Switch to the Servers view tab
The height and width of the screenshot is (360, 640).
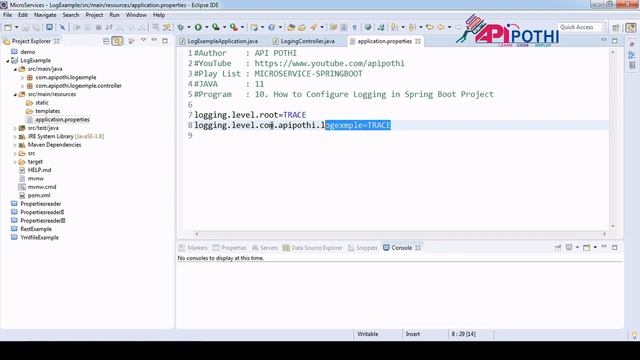265,248
